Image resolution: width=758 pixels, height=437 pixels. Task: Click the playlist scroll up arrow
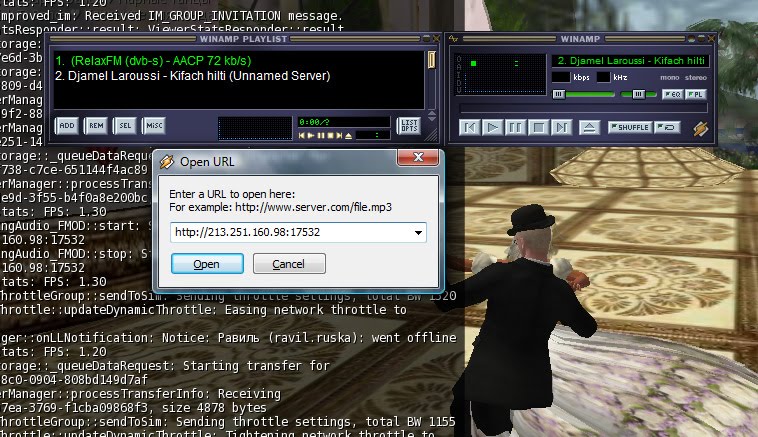pos(432,113)
